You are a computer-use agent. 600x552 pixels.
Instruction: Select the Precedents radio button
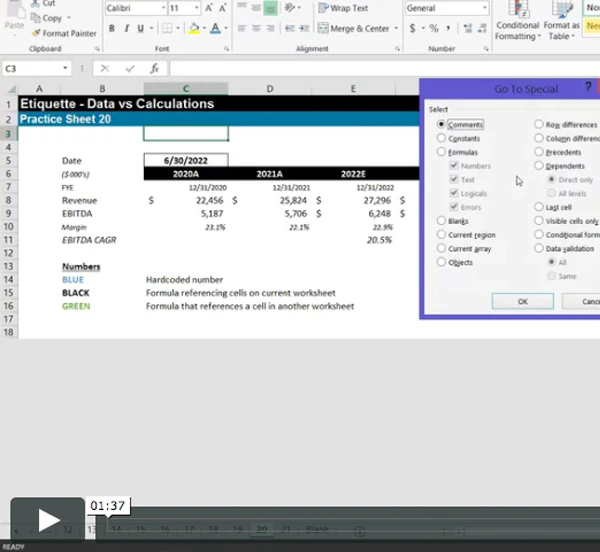(x=539, y=152)
